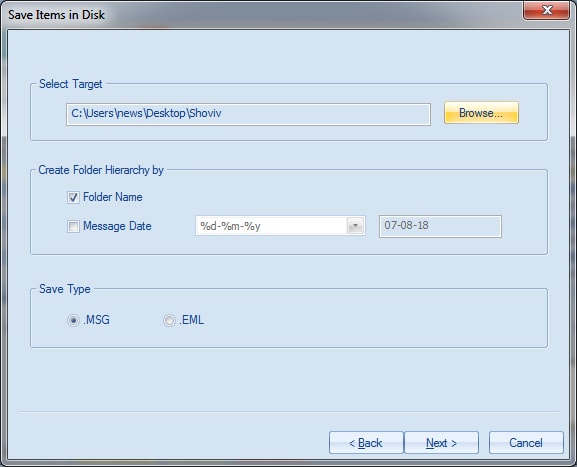Click the Select Target group heading
Screen dimensions: 577x467
tap(71, 84)
